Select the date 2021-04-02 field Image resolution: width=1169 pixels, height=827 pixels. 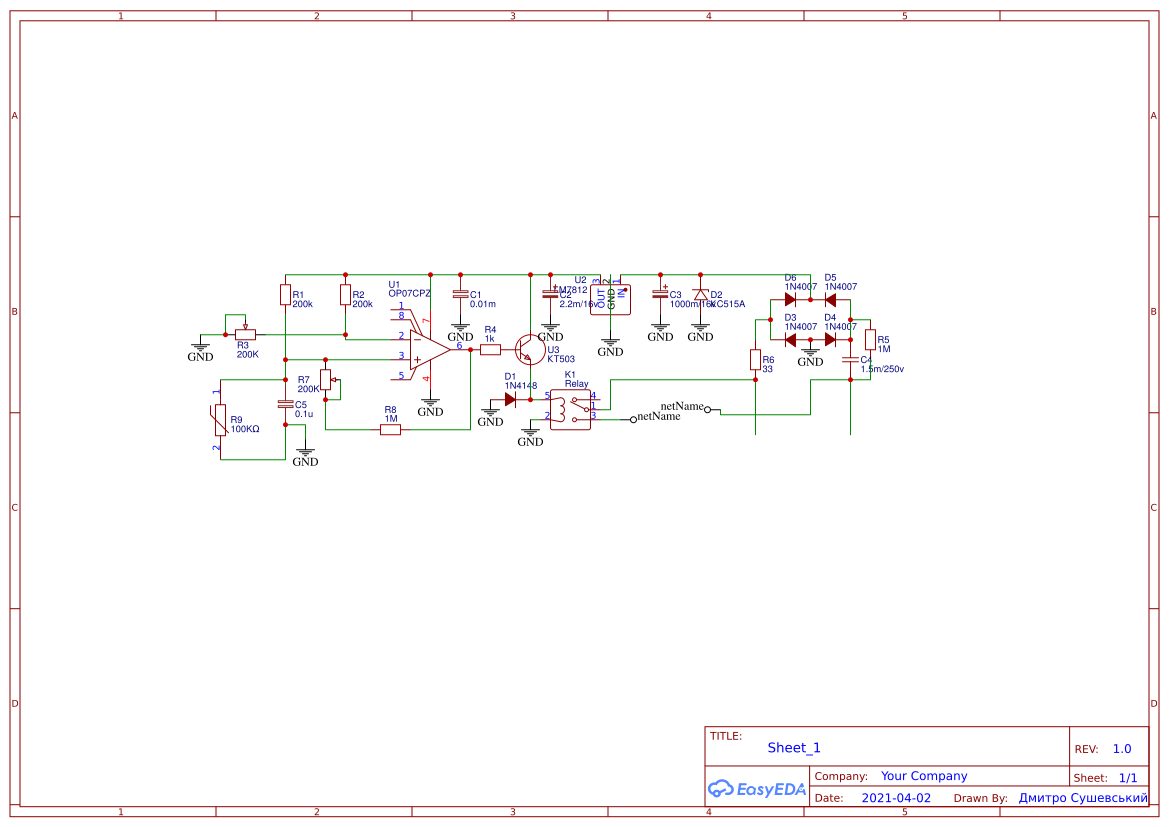(x=896, y=798)
